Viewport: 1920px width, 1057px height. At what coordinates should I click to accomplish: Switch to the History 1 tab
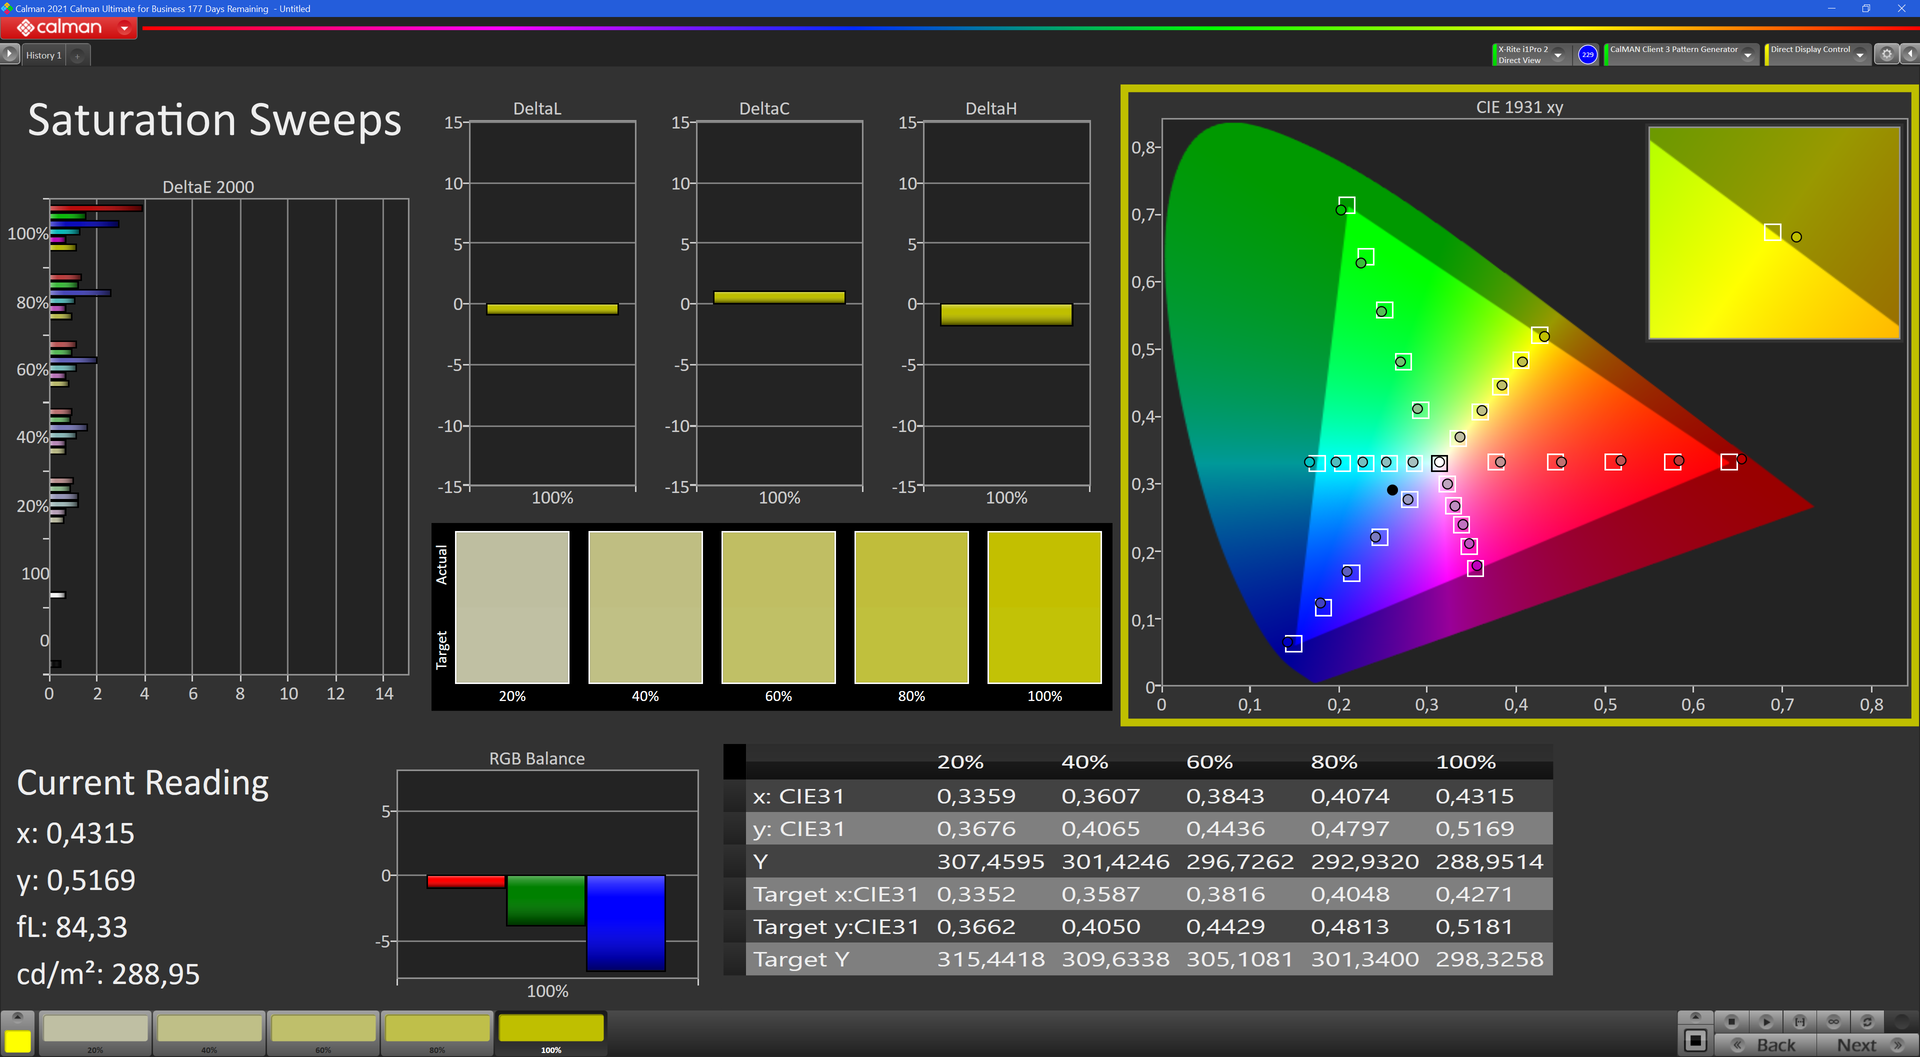pos(44,56)
